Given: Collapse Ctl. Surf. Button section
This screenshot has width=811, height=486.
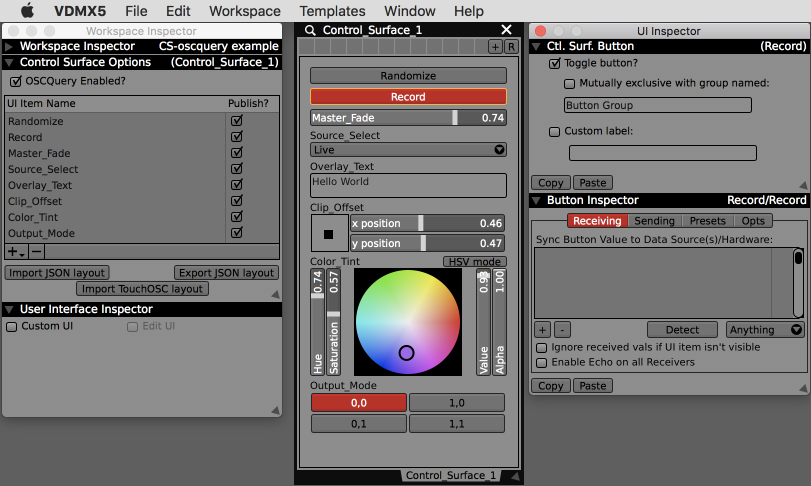Looking at the screenshot, I should tap(536, 47).
